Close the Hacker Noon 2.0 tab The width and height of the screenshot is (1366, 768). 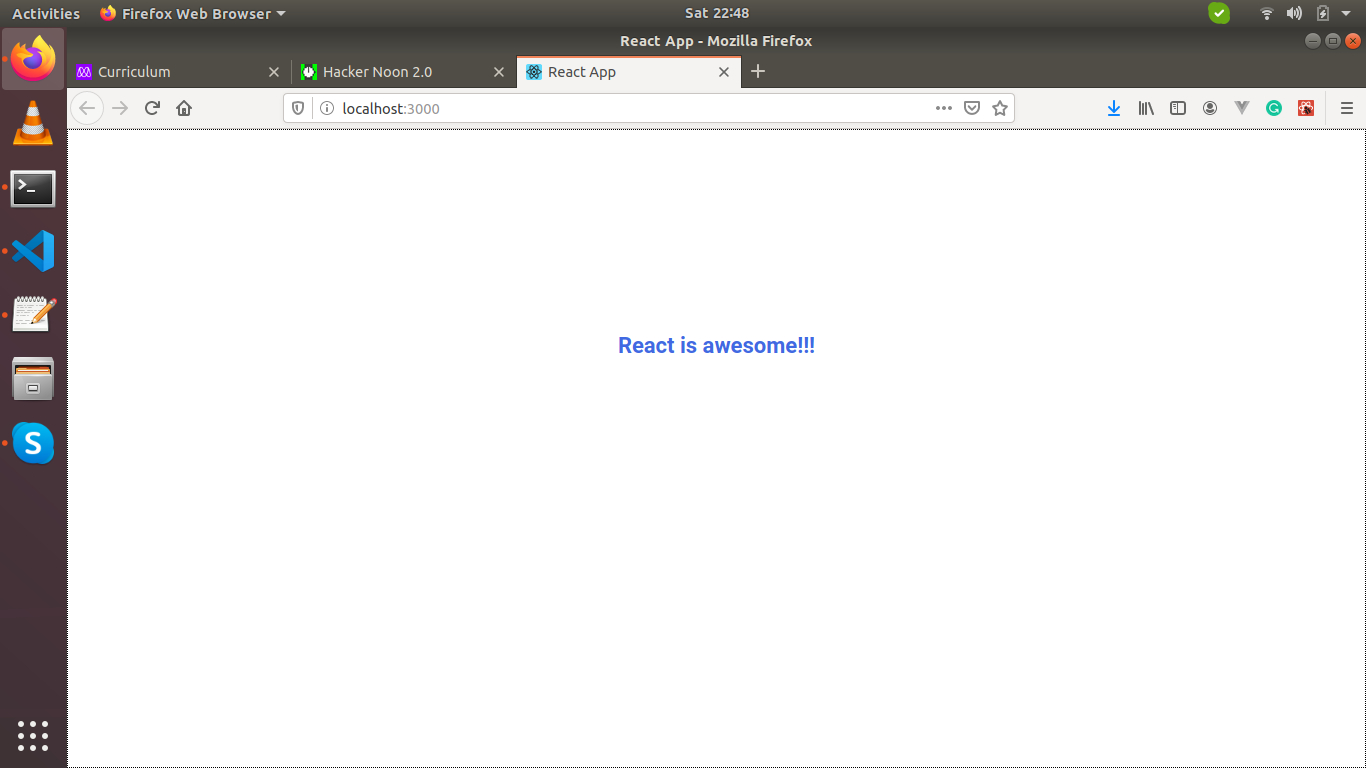(499, 72)
